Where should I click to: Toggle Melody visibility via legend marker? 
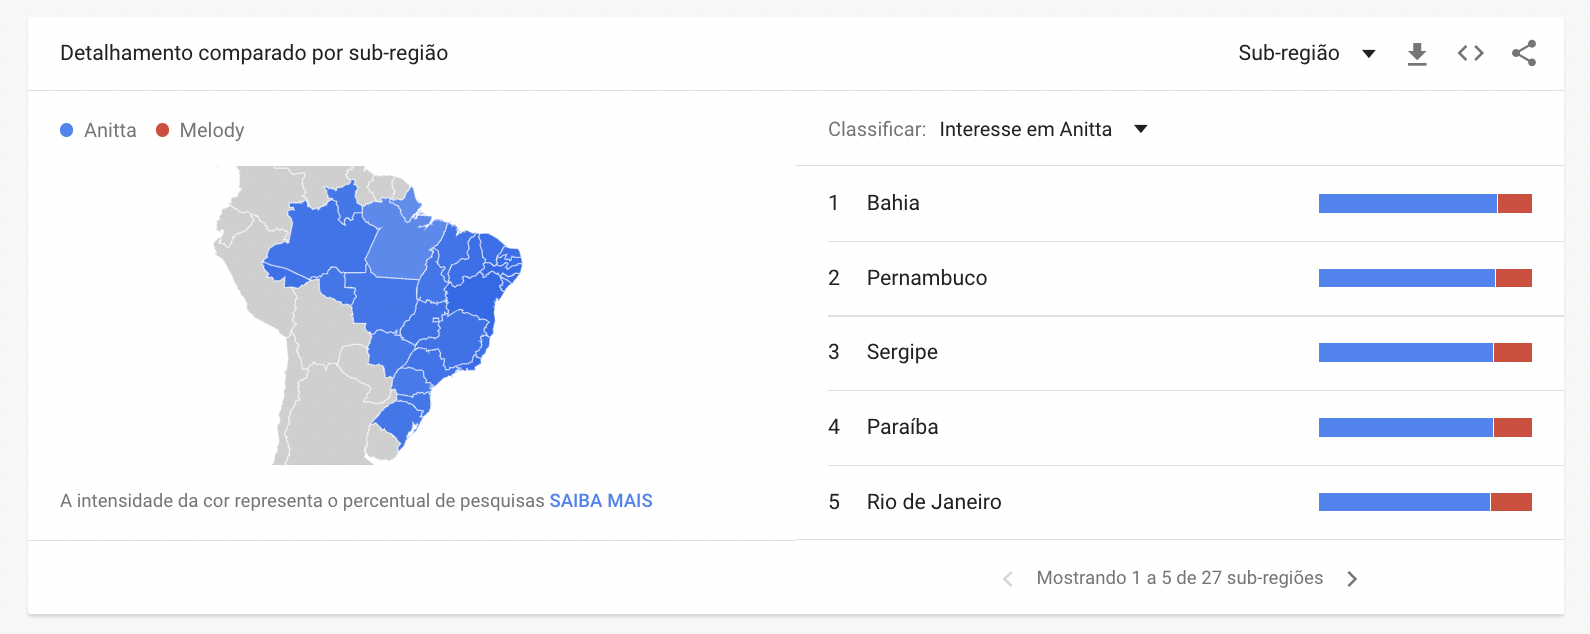pyautogui.click(x=161, y=129)
